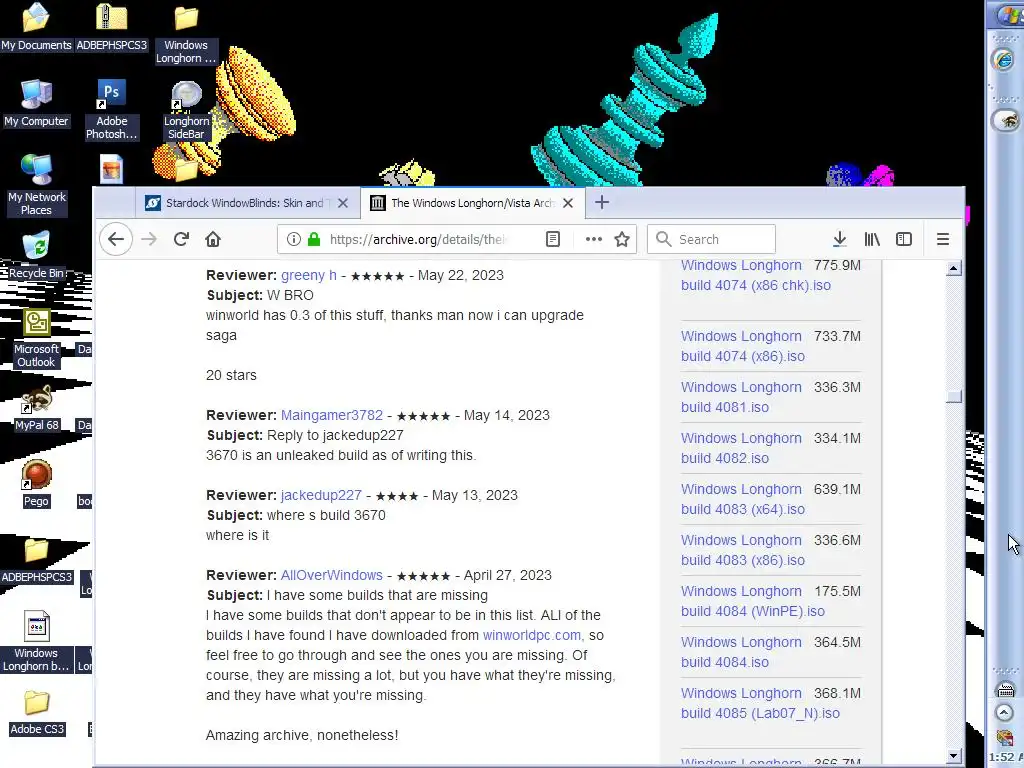Viewport: 1024px width, 768px height.
Task: Click page scrollbar down arrow
Action: coord(953,756)
